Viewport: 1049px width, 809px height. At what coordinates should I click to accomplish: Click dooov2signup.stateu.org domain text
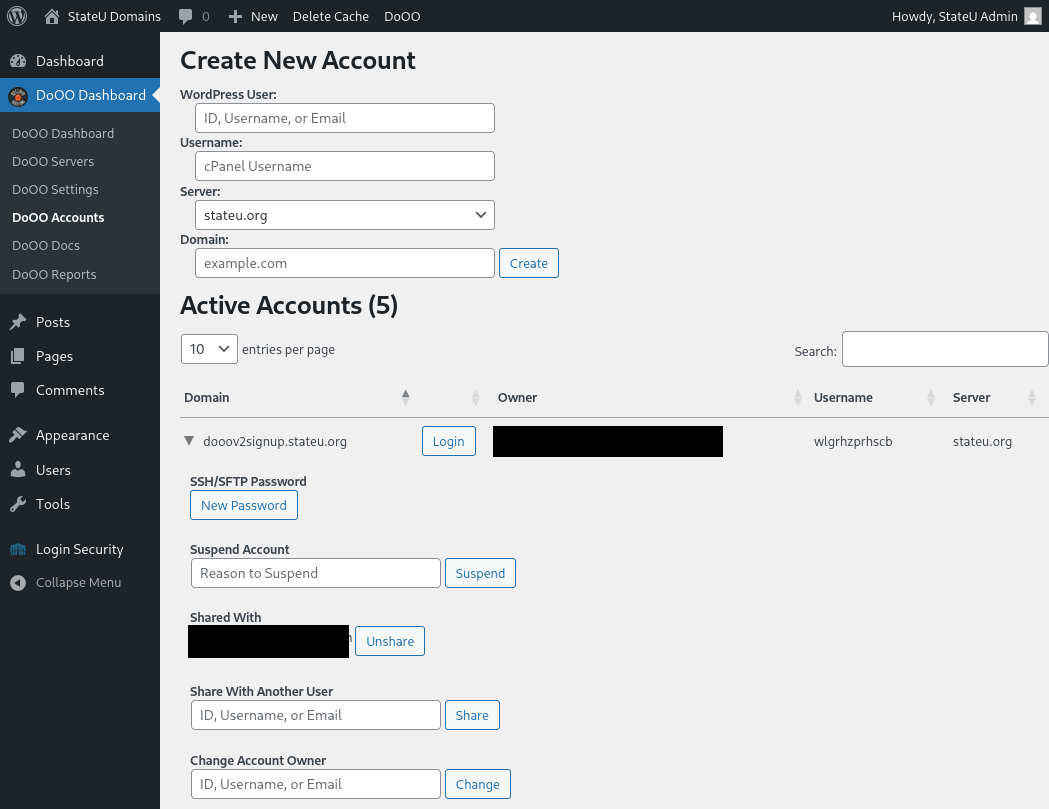pyautogui.click(x=275, y=441)
